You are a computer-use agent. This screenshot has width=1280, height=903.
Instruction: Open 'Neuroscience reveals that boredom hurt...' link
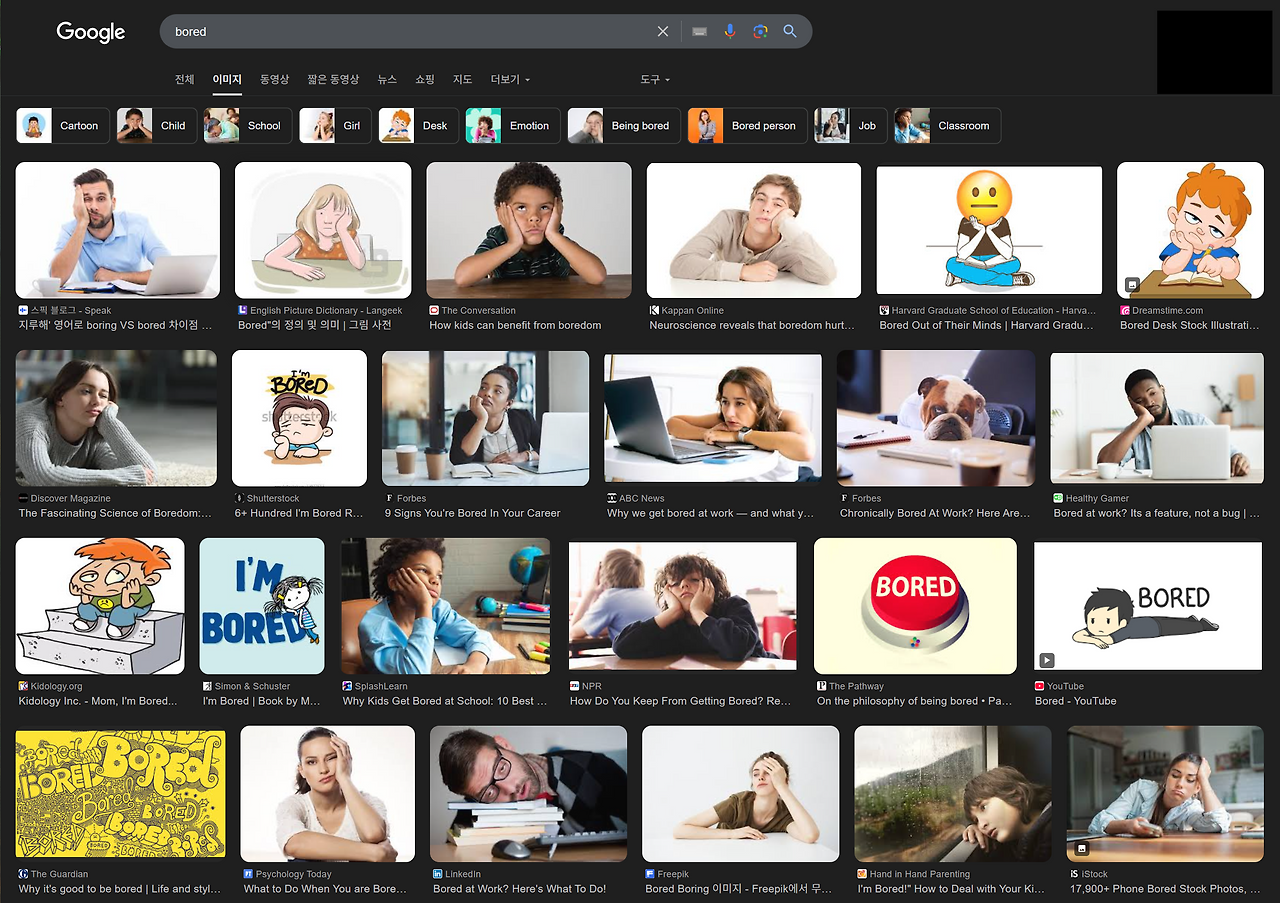tap(752, 325)
